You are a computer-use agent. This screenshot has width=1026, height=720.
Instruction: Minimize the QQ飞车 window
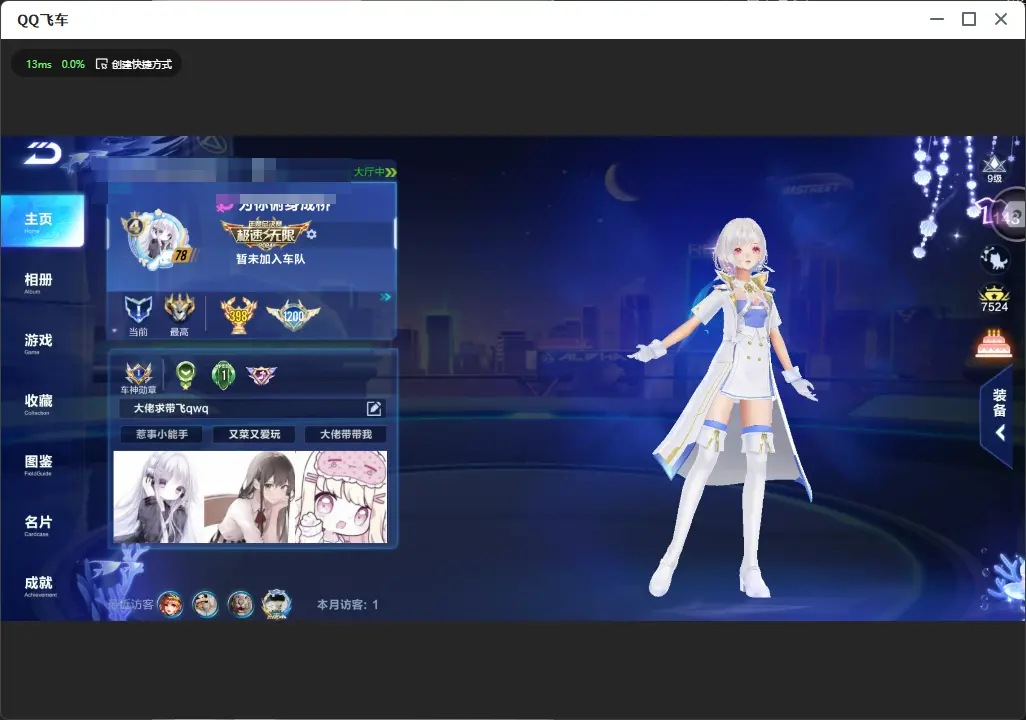pyautogui.click(x=937, y=20)
